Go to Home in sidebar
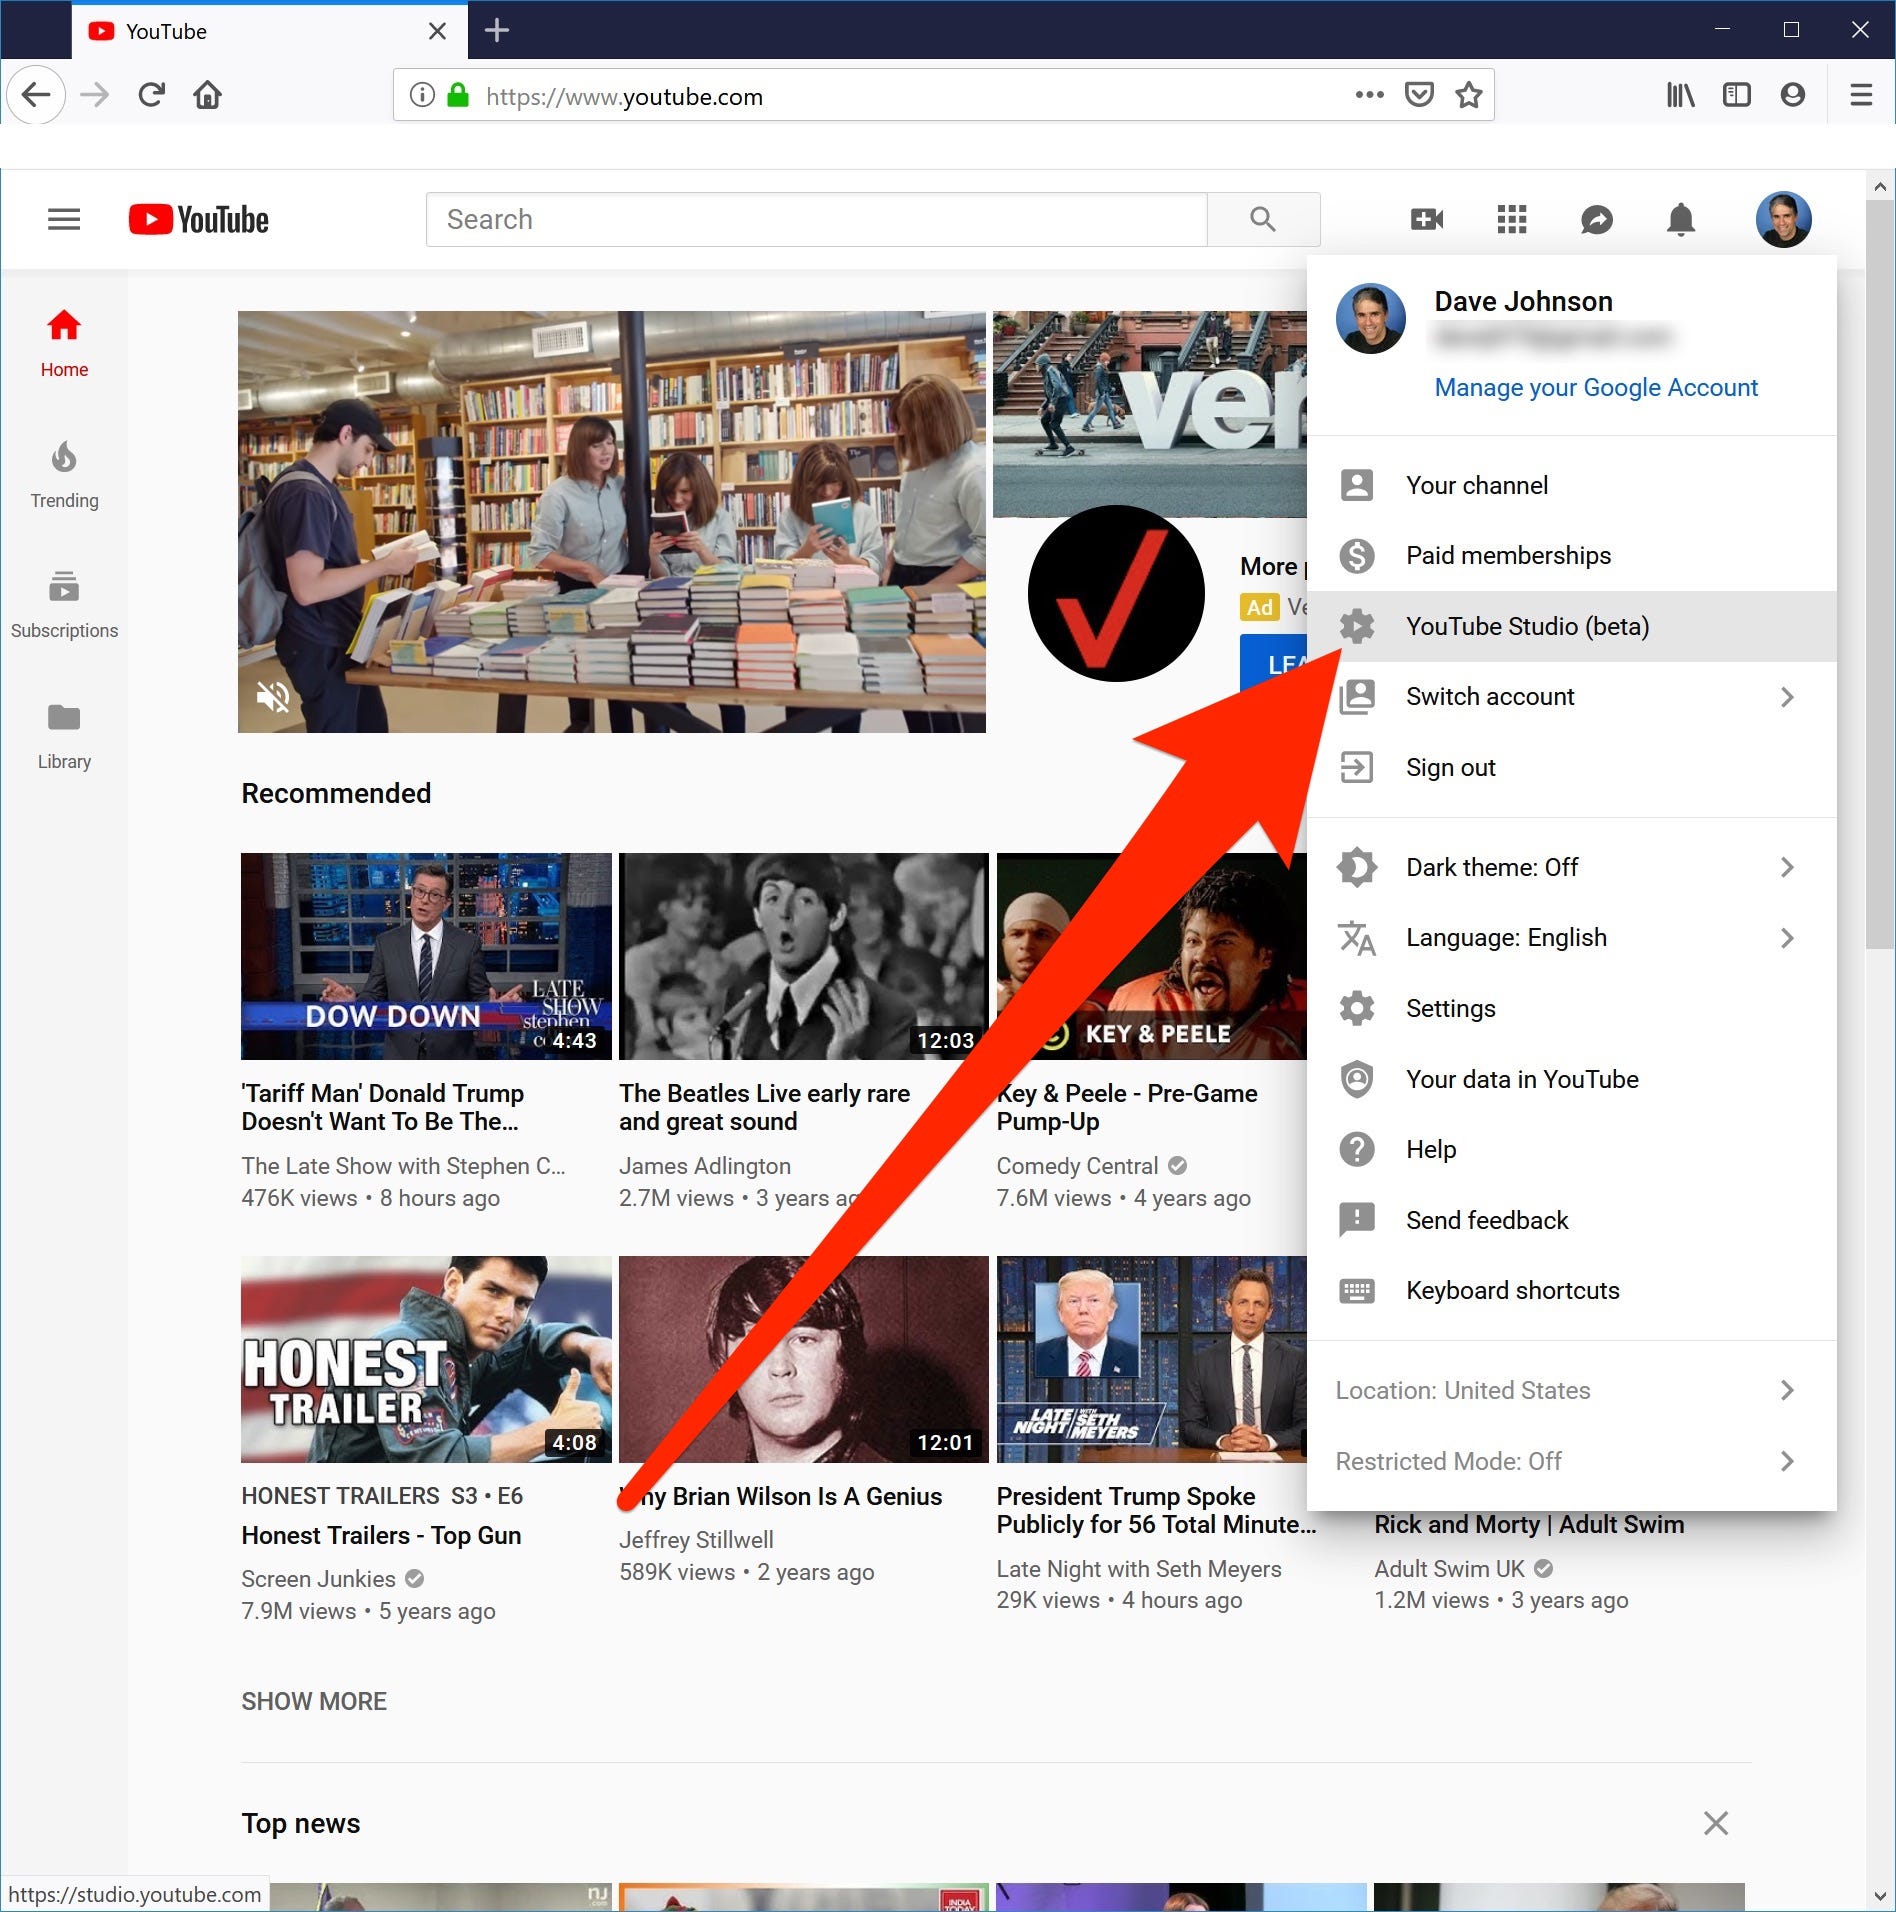Viewport: 1896px width, 1912px height. click(x=64, y=344)
